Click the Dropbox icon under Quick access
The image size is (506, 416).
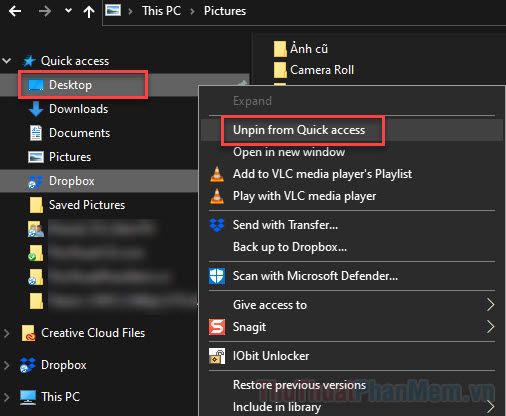35,182
